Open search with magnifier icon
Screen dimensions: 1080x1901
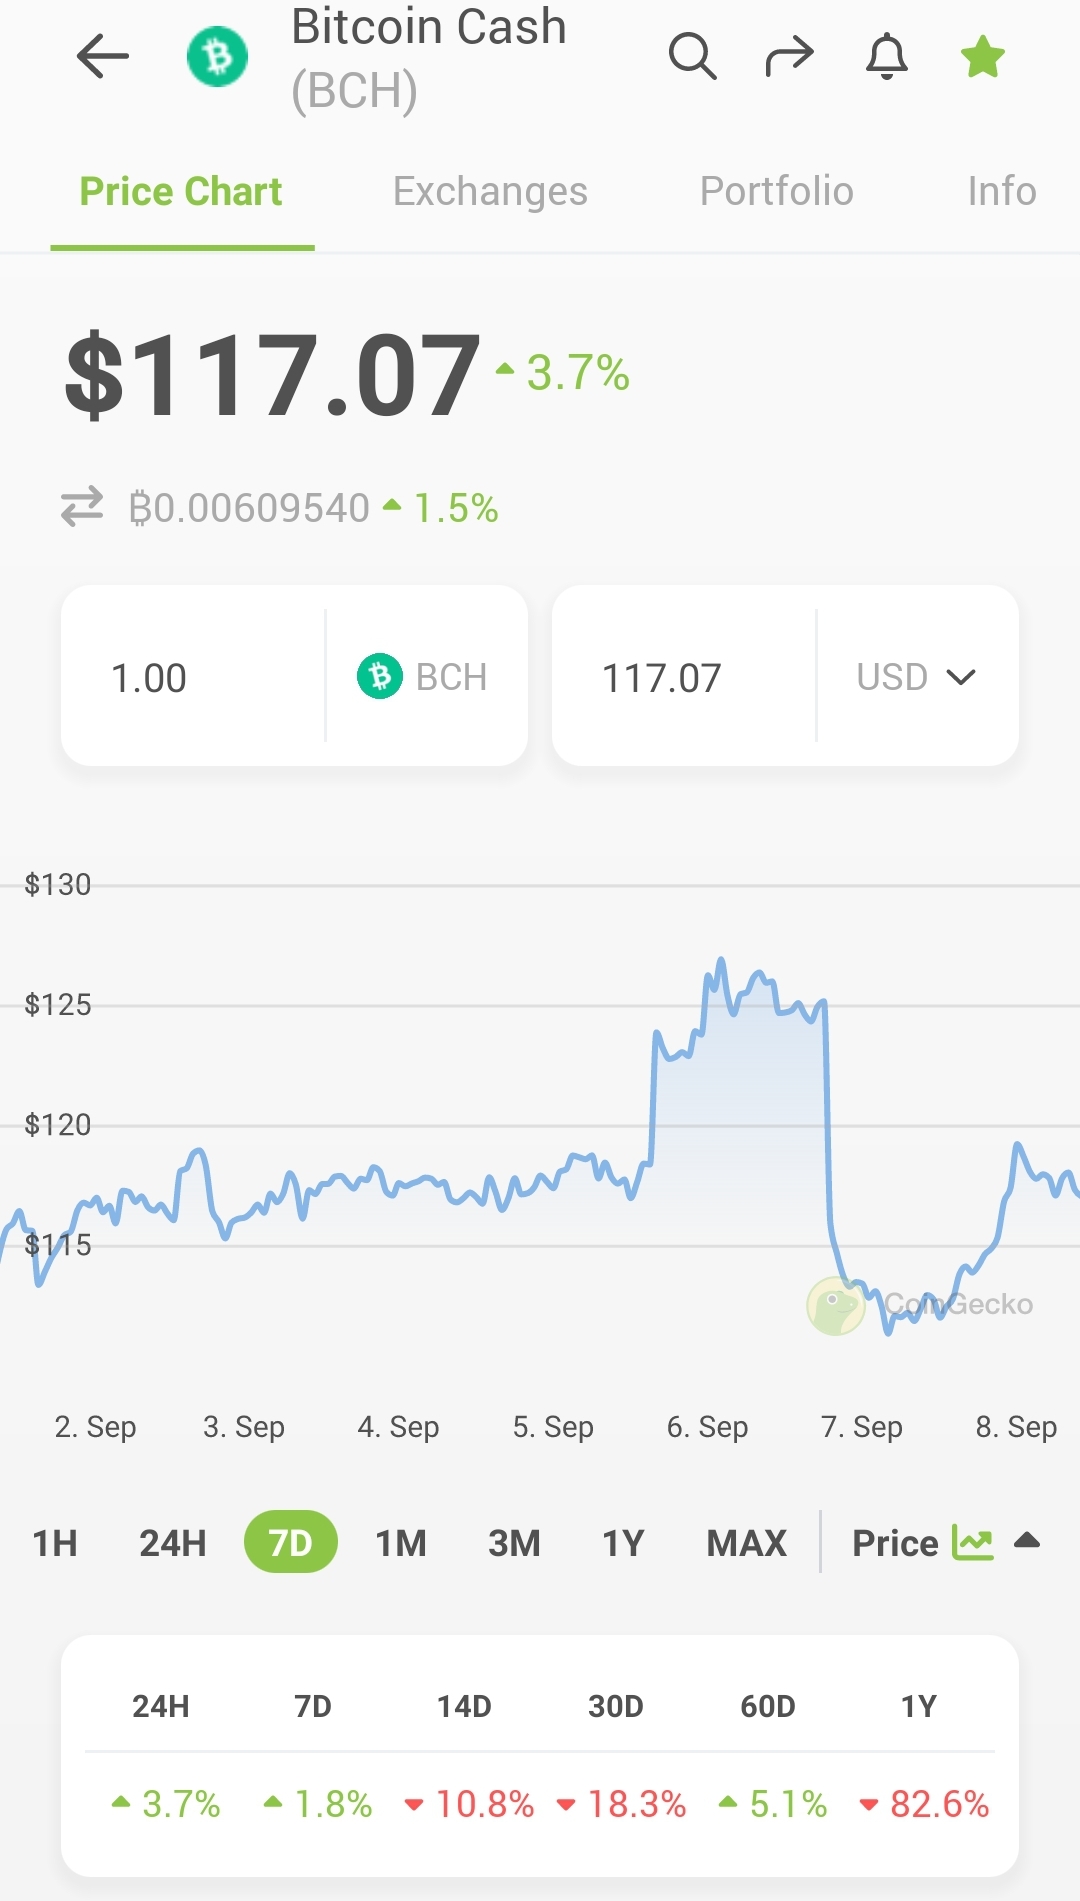point(692,56)
